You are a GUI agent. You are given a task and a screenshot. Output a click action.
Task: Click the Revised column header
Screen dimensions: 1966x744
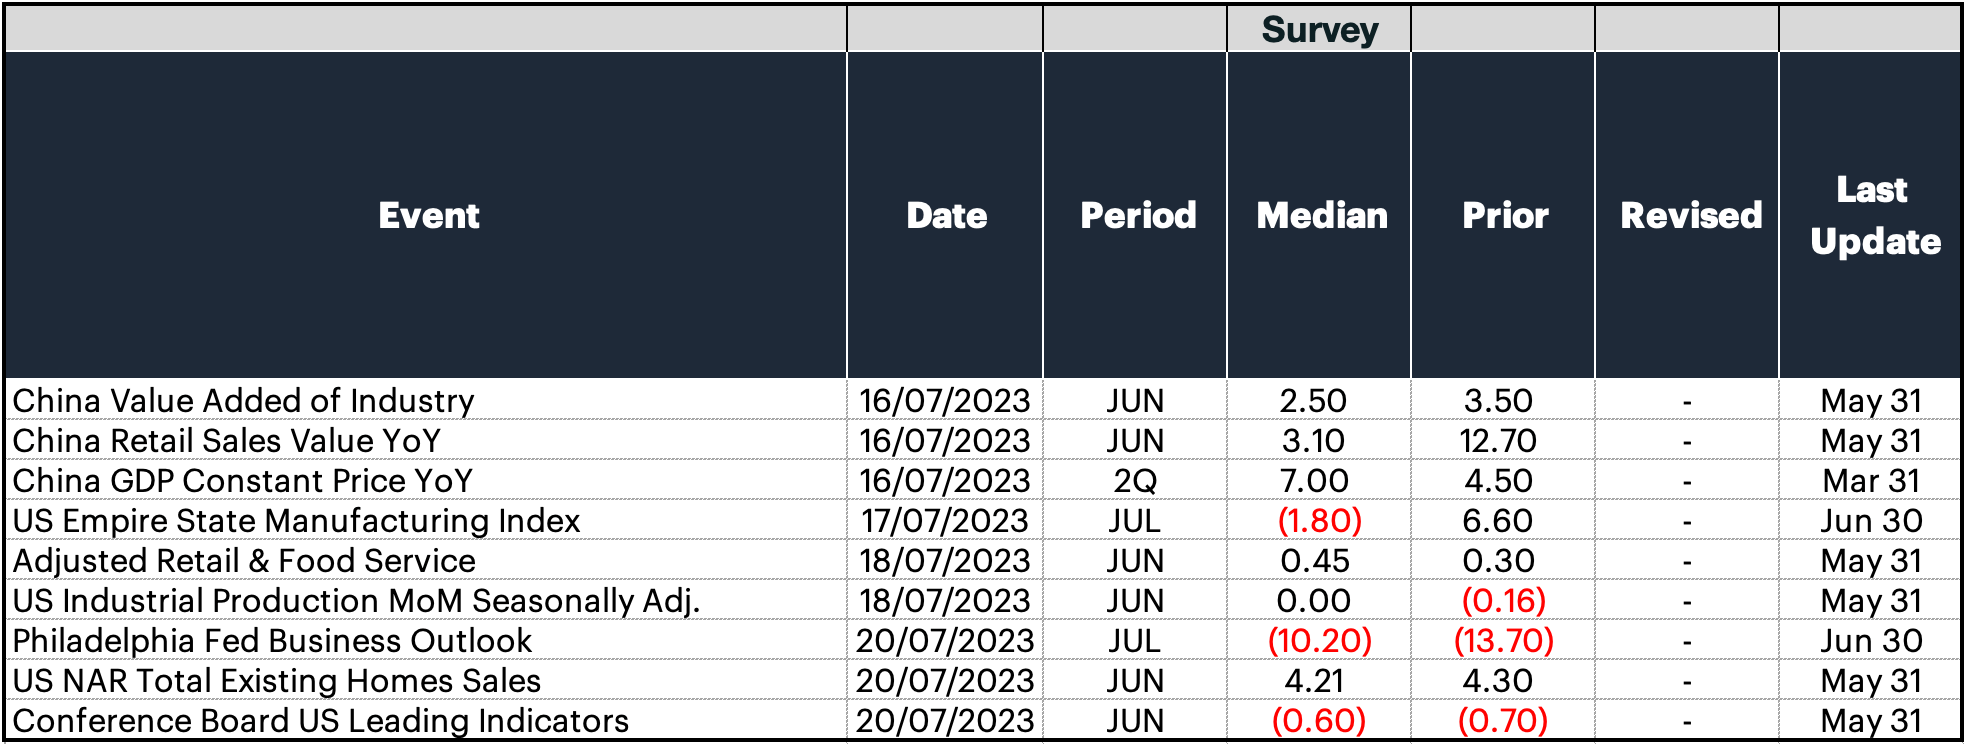[x=1690, y=215]
